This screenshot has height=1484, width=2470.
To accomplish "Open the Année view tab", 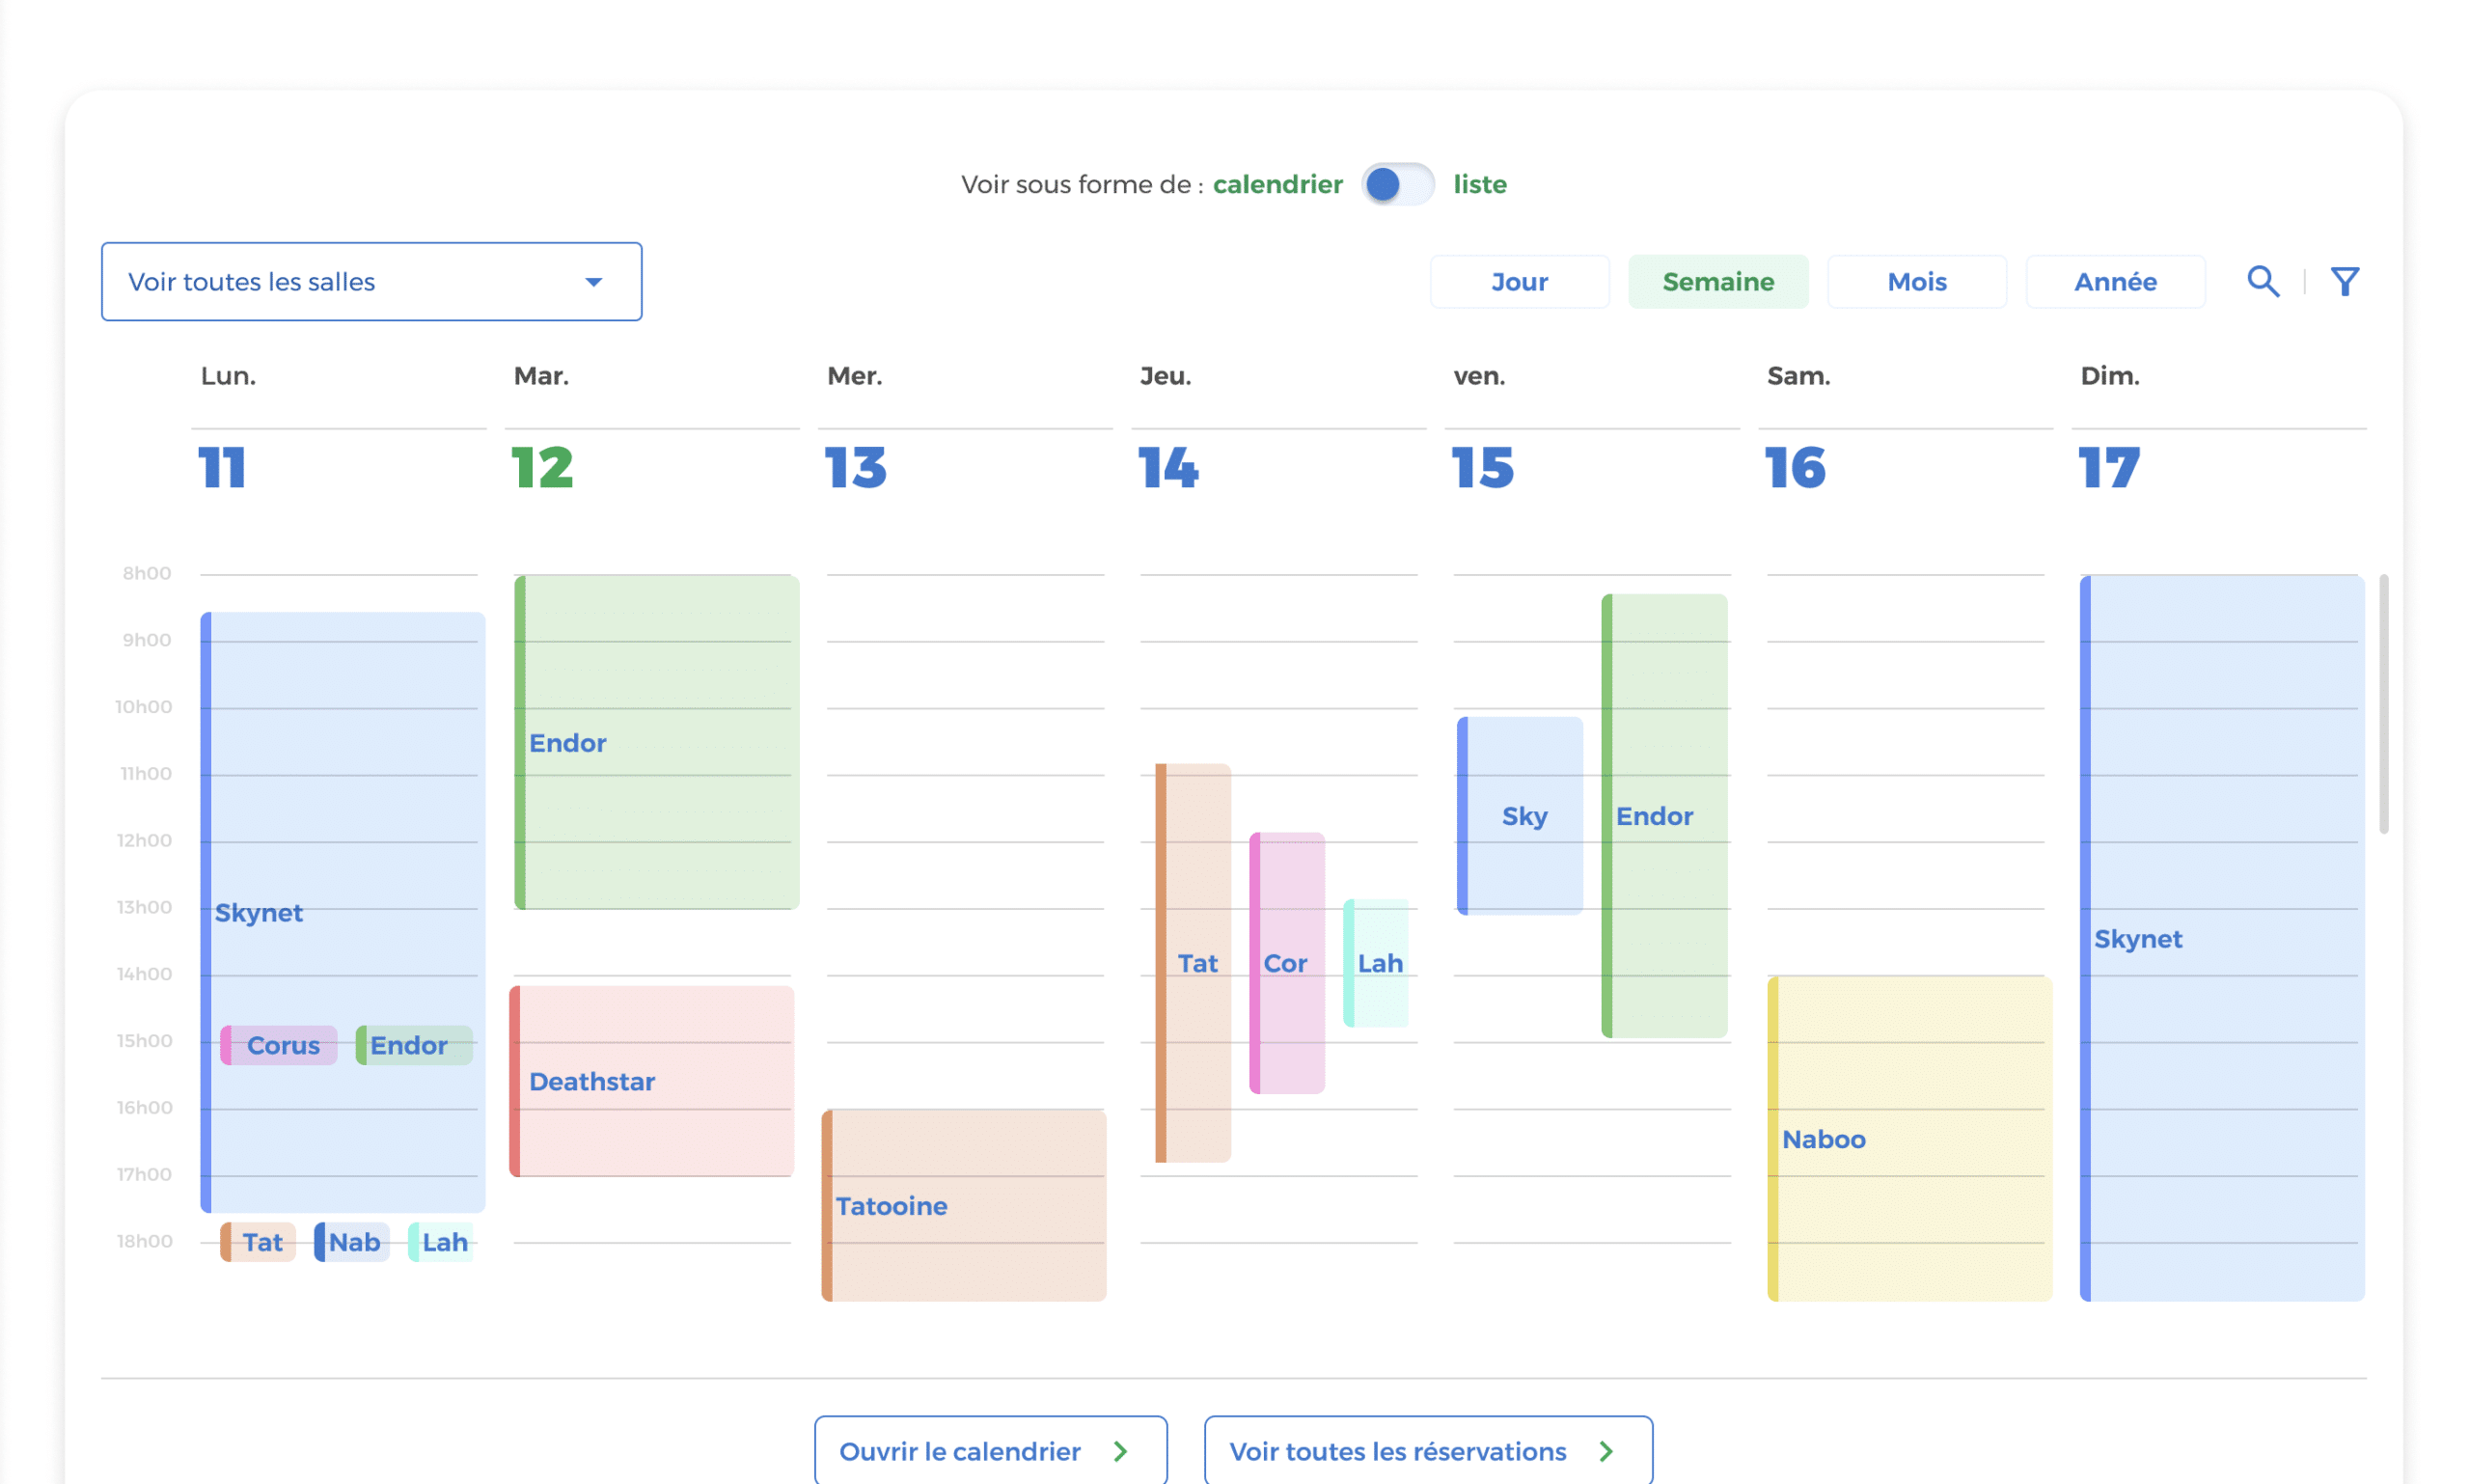I will pyautogui.click(x=2114, y=282).
